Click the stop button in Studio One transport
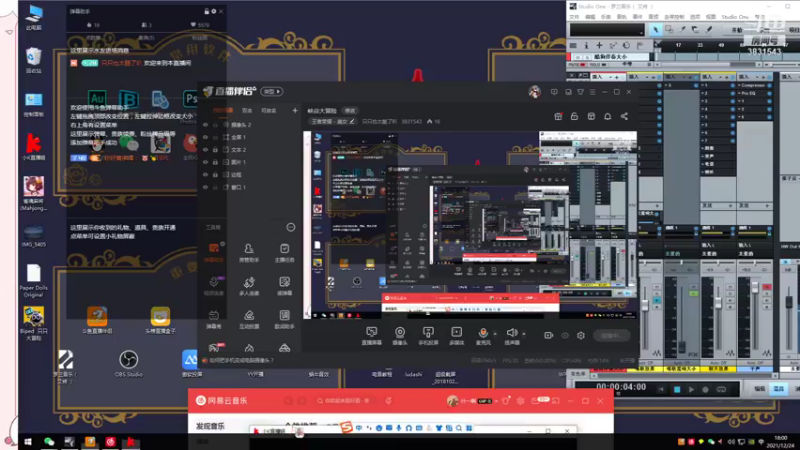800x450 pixels. 677,389
